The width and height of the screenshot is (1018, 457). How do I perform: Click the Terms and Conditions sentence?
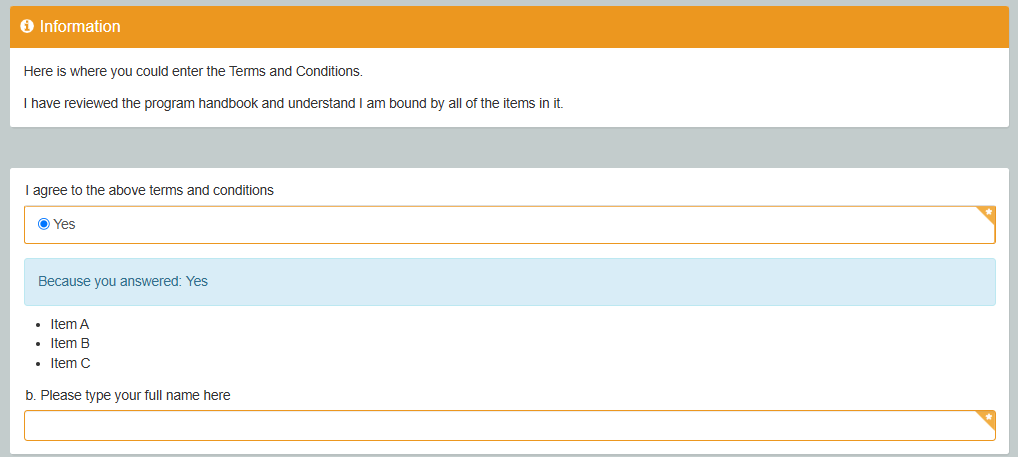click(193, 71)
